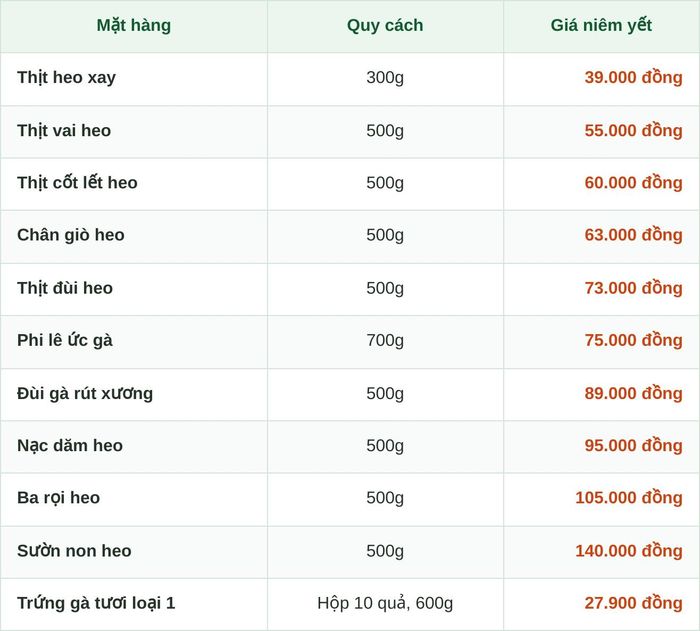The image size is (700, 631).
Task: Click the 700g specification cell
Action: pos(385,341)
